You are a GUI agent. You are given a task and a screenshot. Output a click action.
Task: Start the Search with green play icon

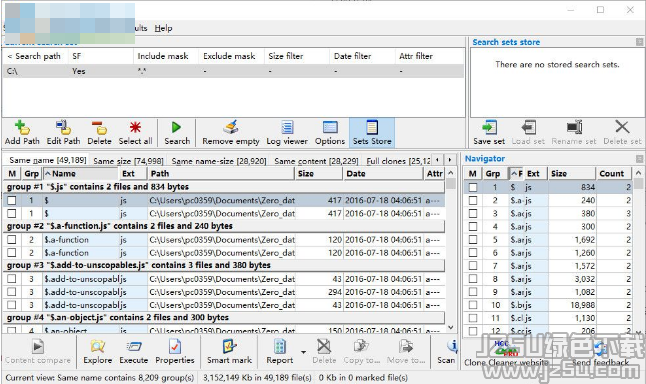click(176, 127)
